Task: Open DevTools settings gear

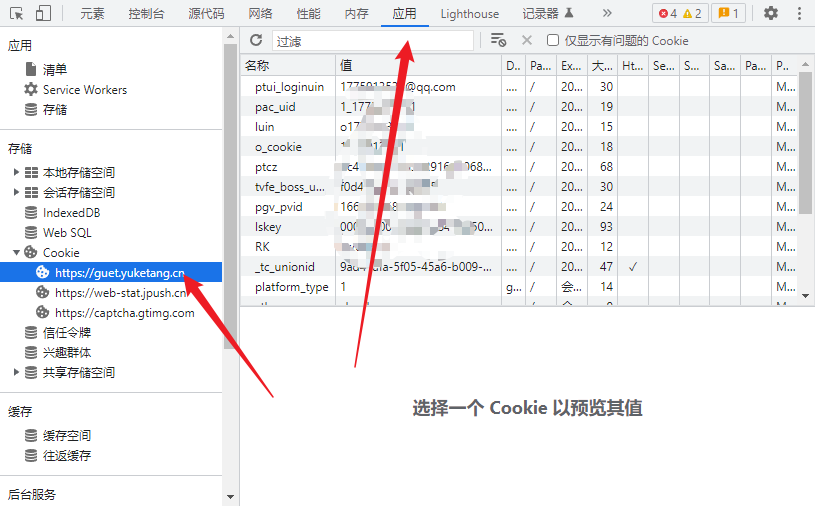Action: click(x=771, y=13)
